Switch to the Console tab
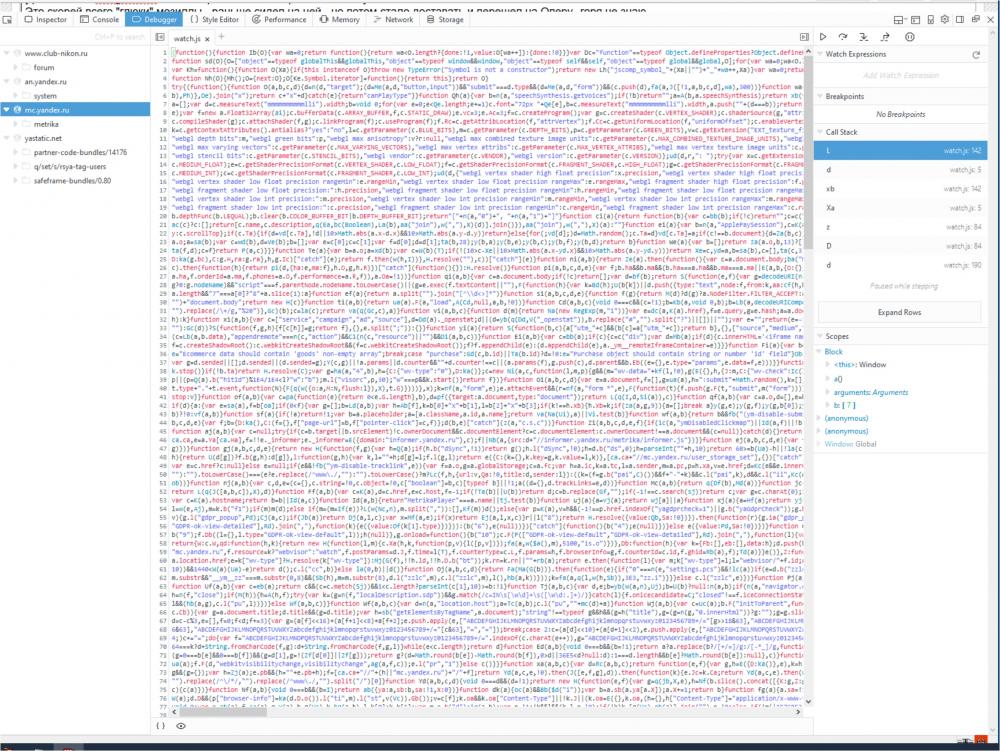Image resolution: width=1000 pixels, height=751 pixels. pyautogui.click(x=99, y=20)
